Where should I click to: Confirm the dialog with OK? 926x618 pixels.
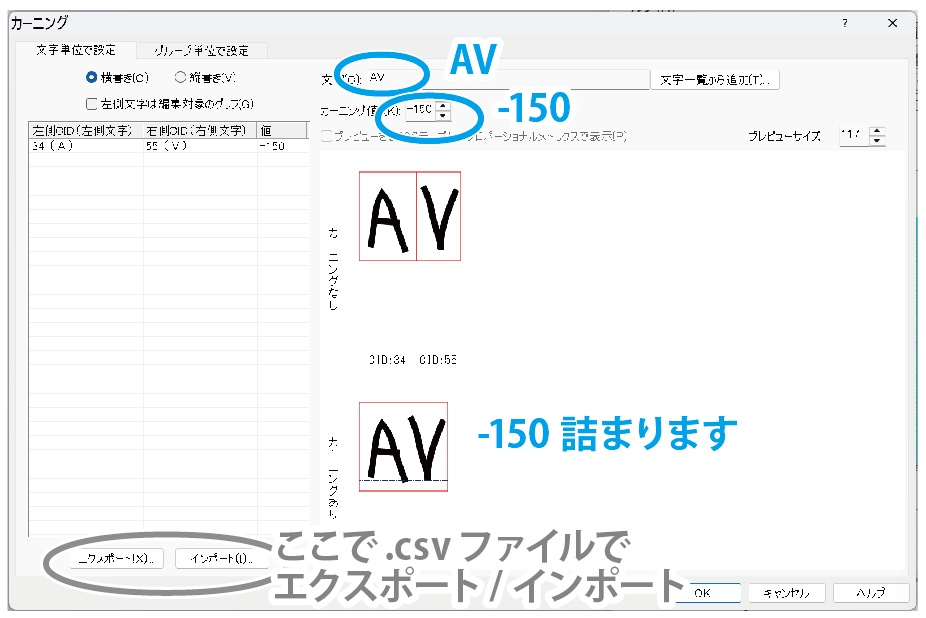point(702,592)
